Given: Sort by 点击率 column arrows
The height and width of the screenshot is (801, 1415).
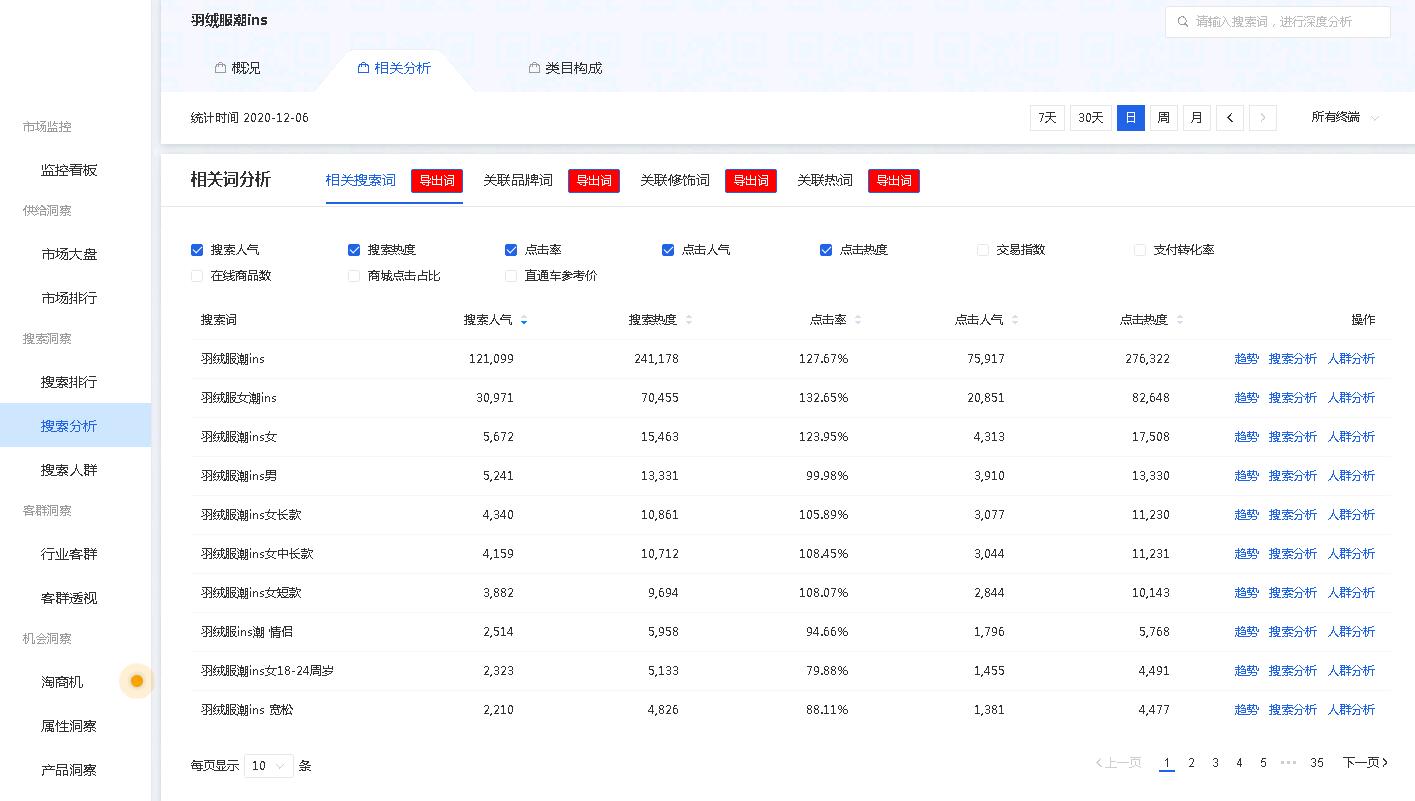Looking at the screenshot, I should click(858, 320).
